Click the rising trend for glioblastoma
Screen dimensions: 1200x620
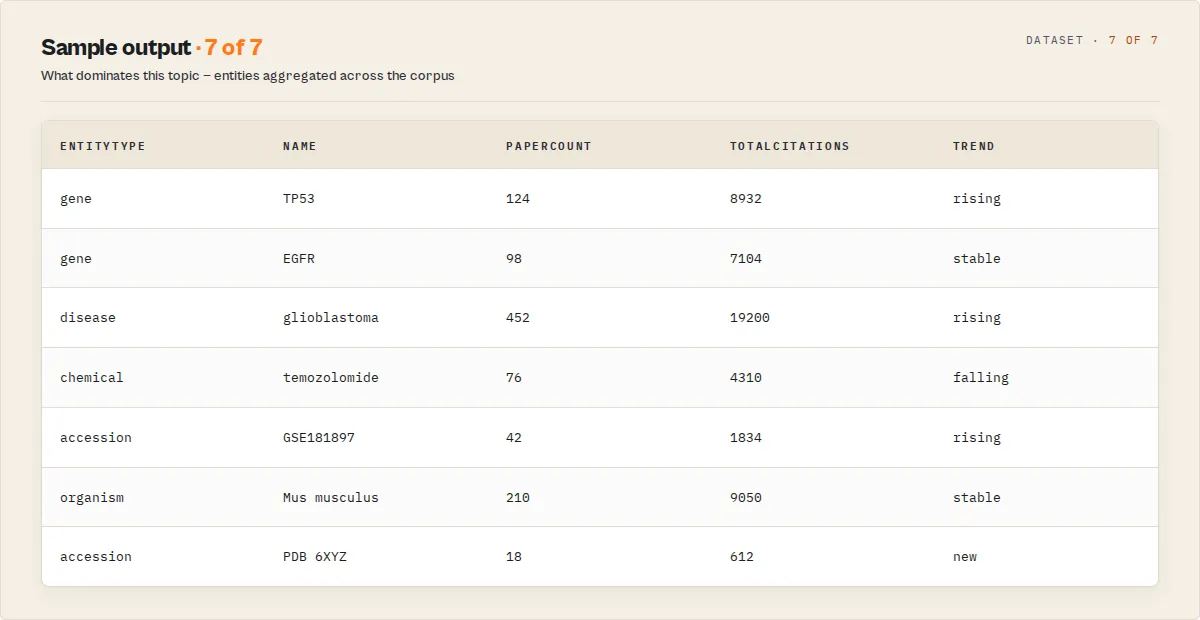point(977,318)
